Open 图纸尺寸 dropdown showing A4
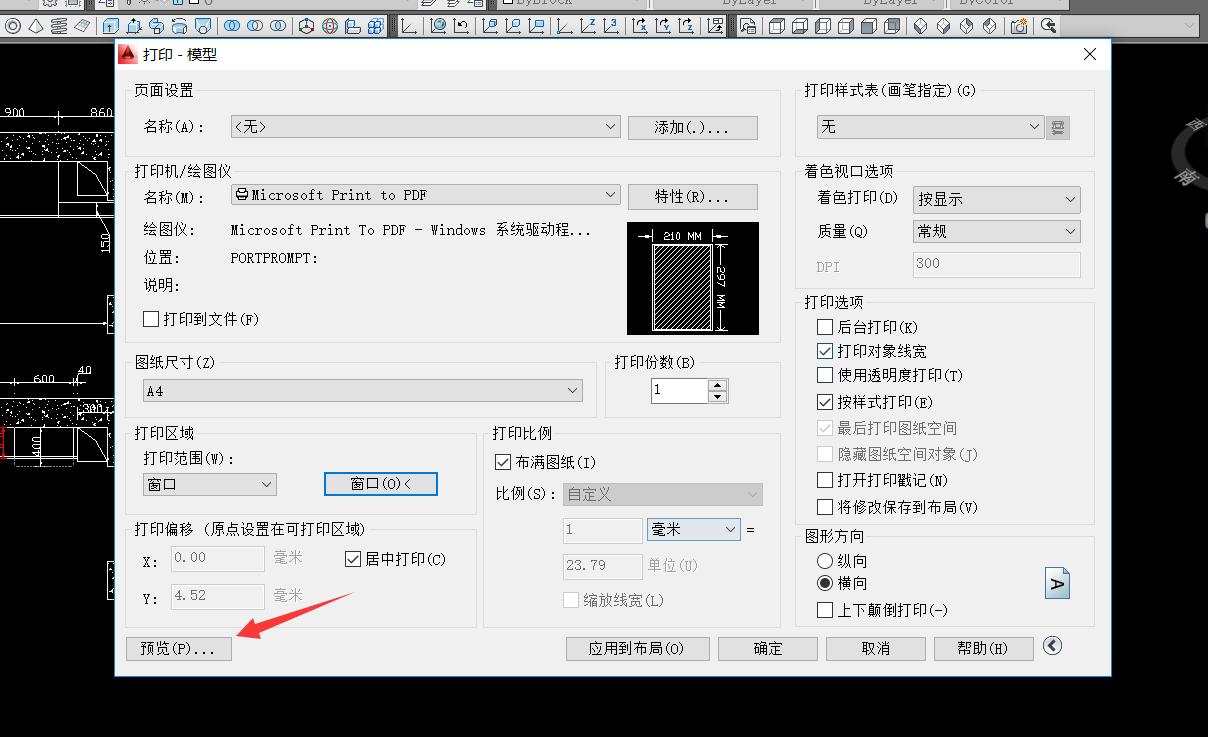The image size is (1208, 737). tap(363, 391)
